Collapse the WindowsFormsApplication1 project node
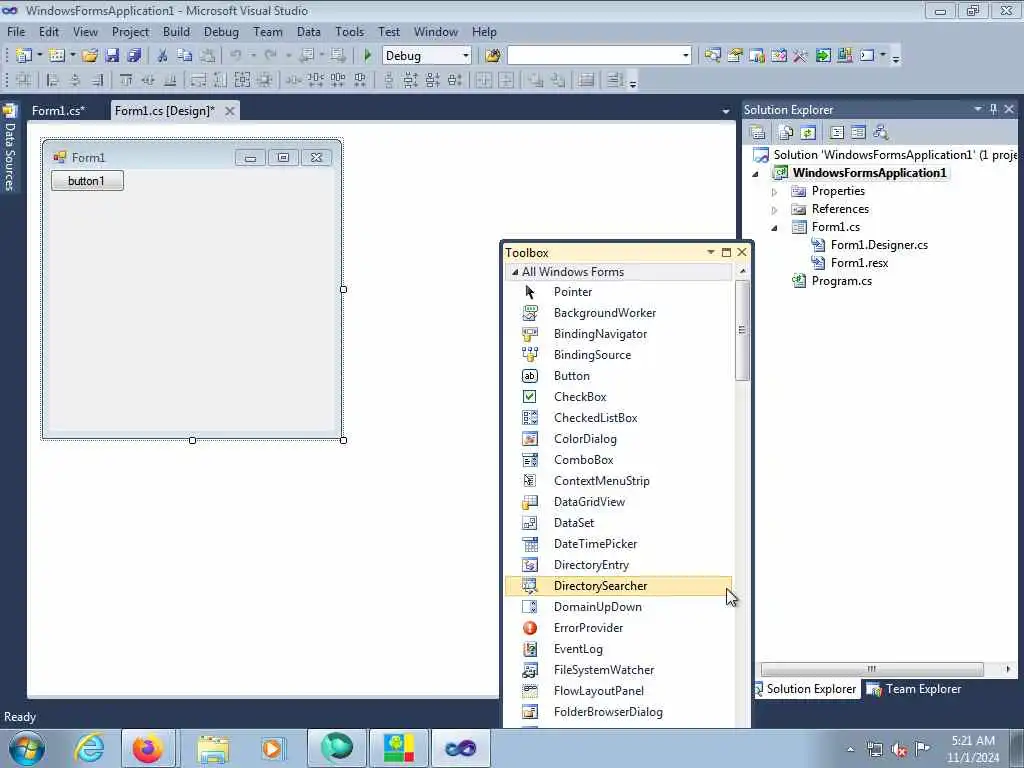The height and width of the screenshot is (768, 1024). [756, 174]
